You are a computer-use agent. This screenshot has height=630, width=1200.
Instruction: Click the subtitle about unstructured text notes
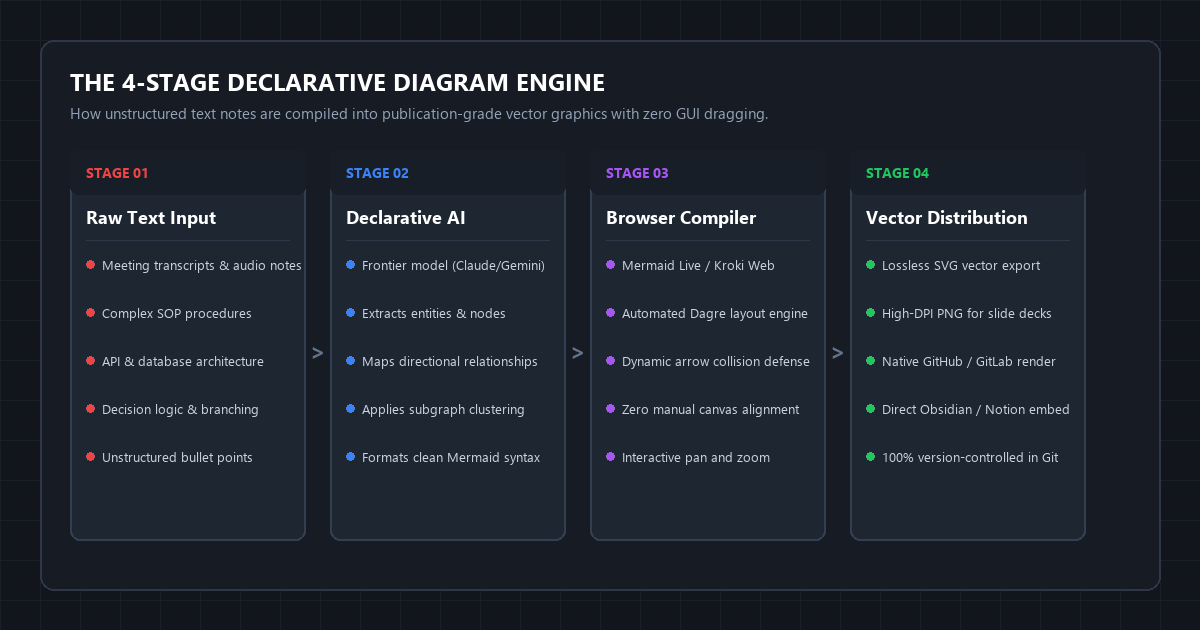coord(419,114)
